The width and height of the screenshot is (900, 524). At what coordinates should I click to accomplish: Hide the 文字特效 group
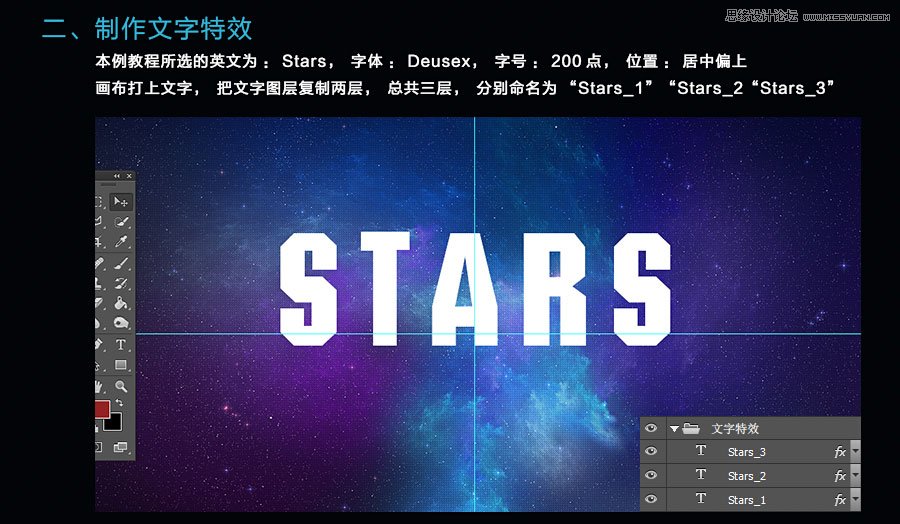651,428
